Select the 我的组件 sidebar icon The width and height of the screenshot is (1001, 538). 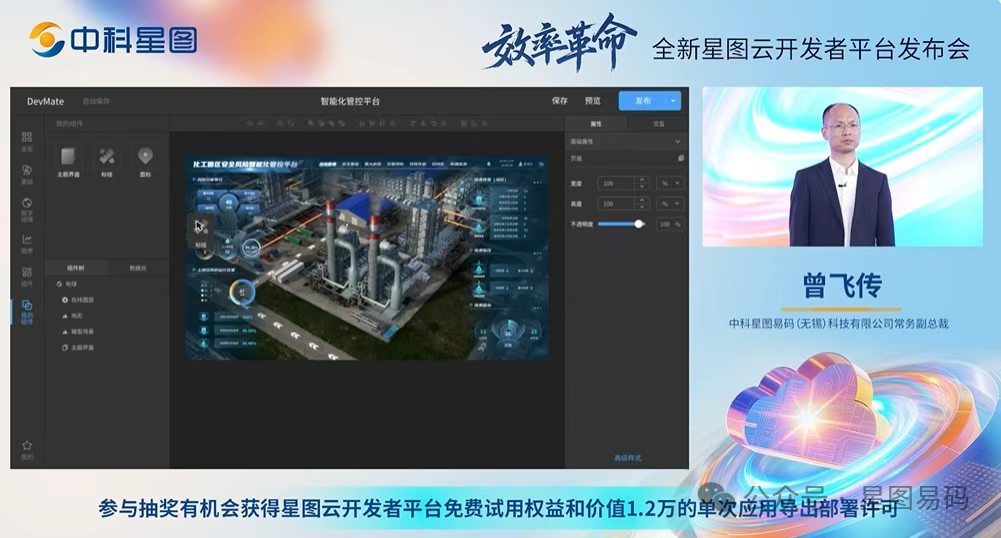[x=27, y=311]
